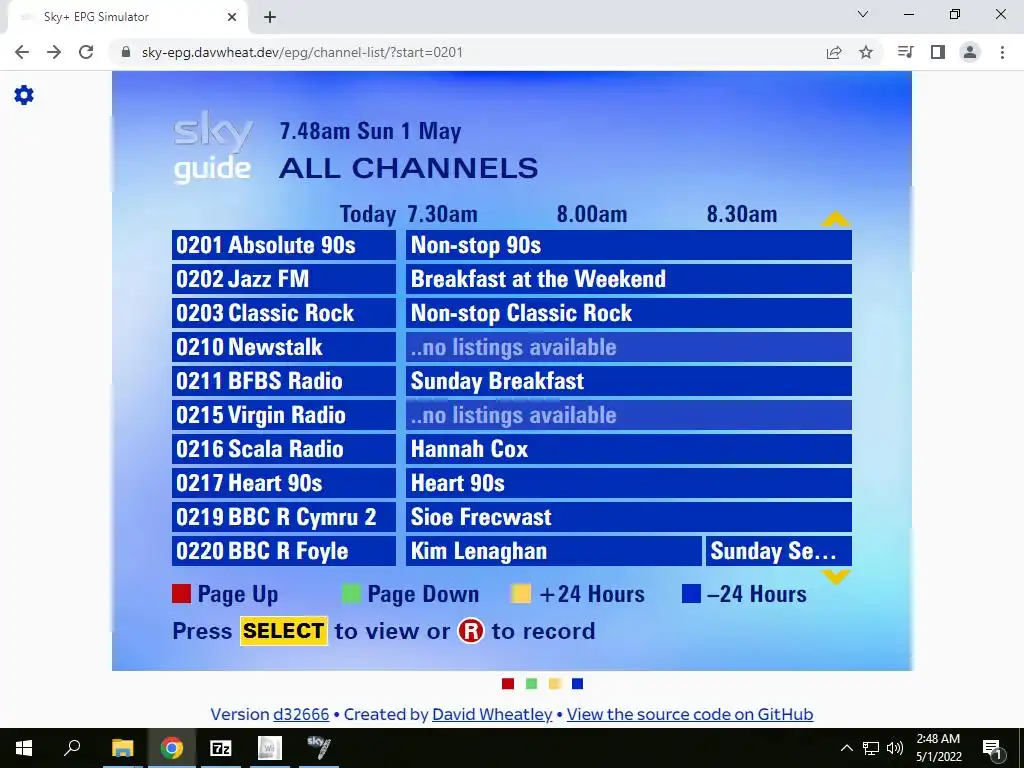Open View the source code on GitHub
The width and height of the screenshot is (1024, 768).
click(x=690, y=714)
